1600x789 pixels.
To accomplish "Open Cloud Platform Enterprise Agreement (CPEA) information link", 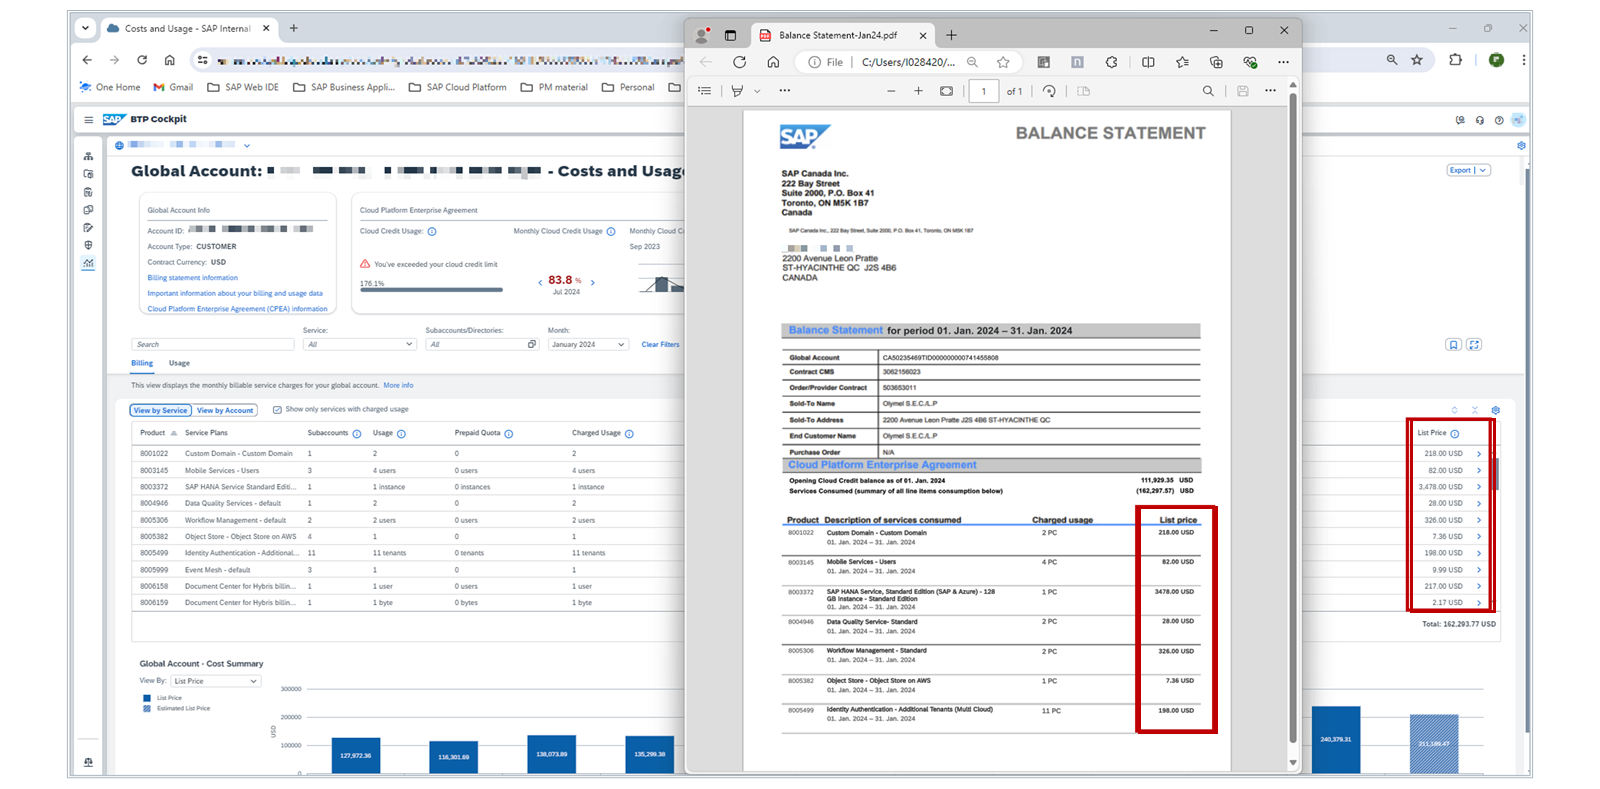I will [237, 309].
